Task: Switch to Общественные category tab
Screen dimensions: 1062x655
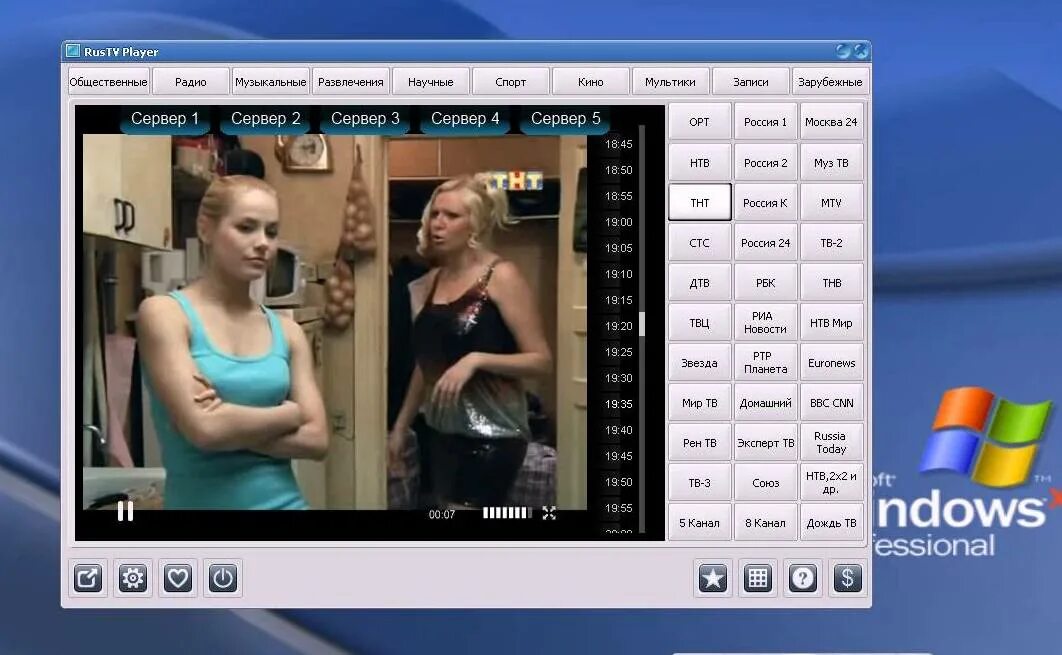Action: click(108, 82)
